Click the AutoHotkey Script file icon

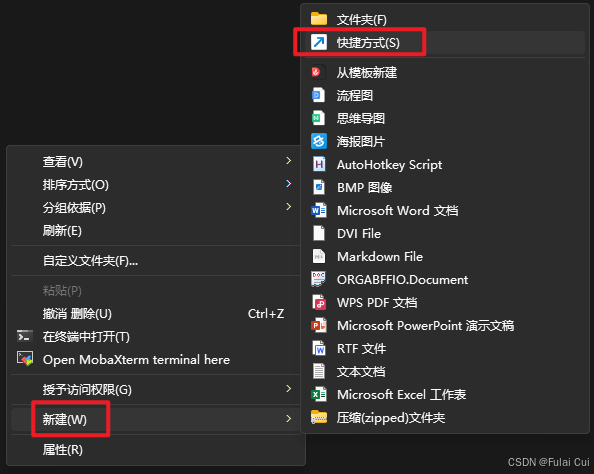click(319, 164)
